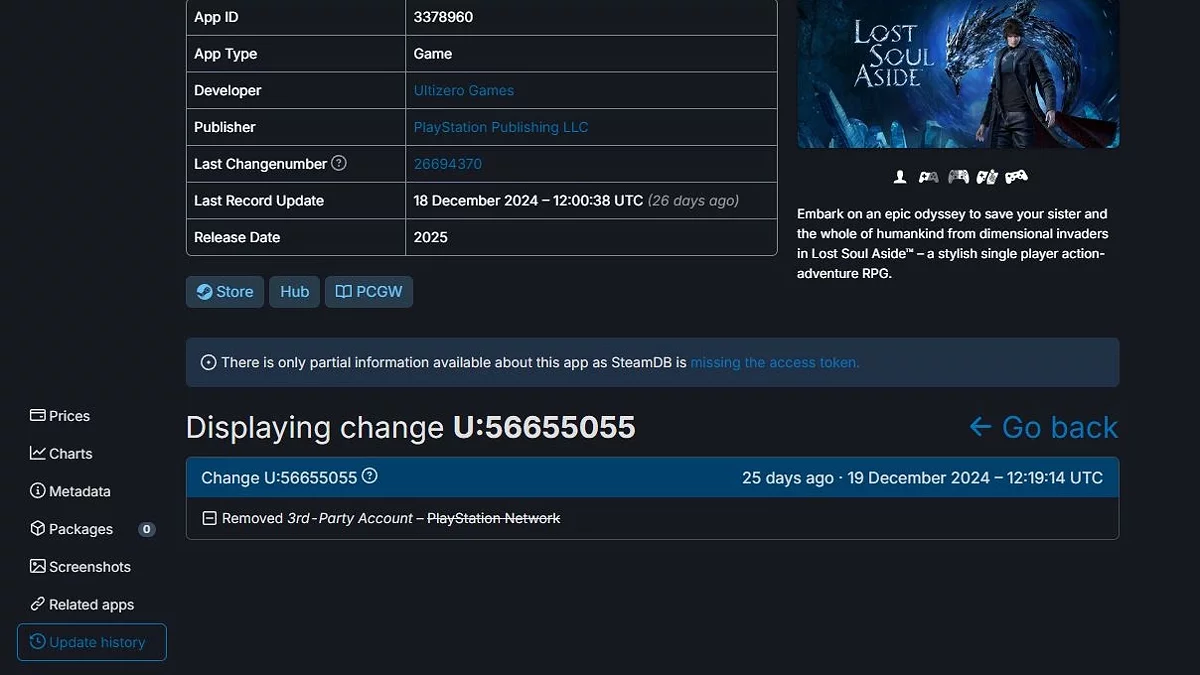Viewport: 1200px width, 675px height.
Task: Open the Charts sidebar section
Action: pos(61,453)
